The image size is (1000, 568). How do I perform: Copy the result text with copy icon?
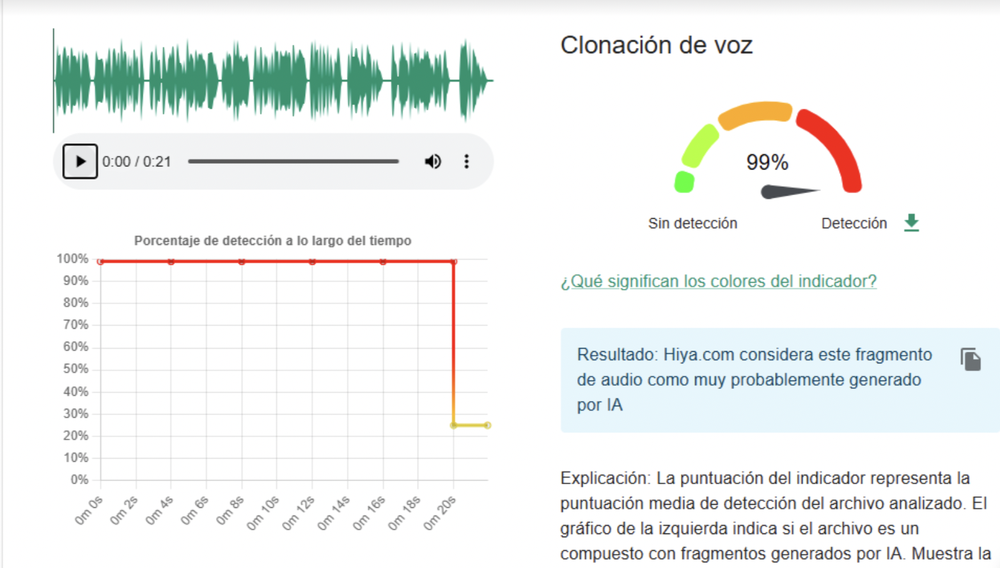click(970, 360)
